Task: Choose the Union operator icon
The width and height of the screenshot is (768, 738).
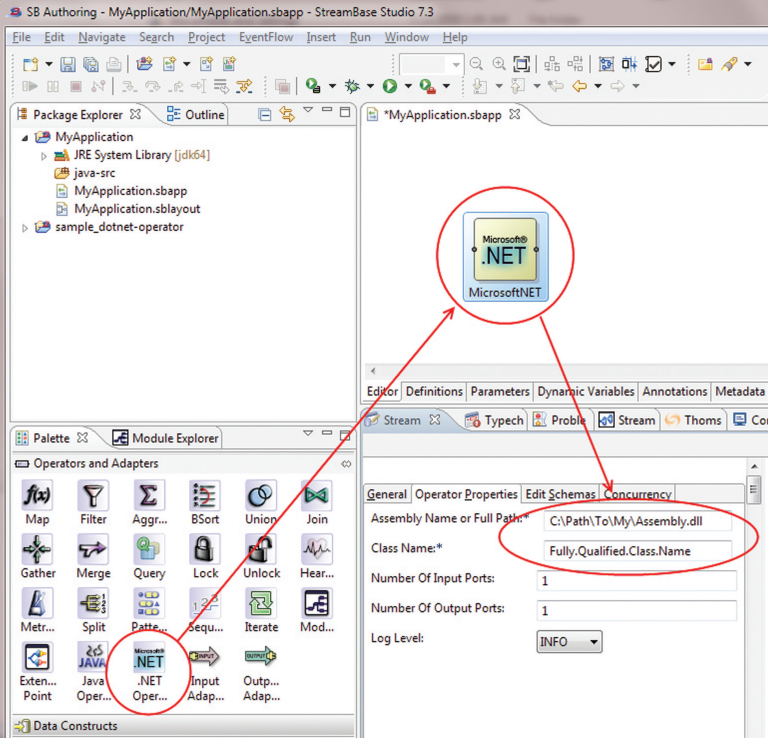Action: tap(261, 497)
